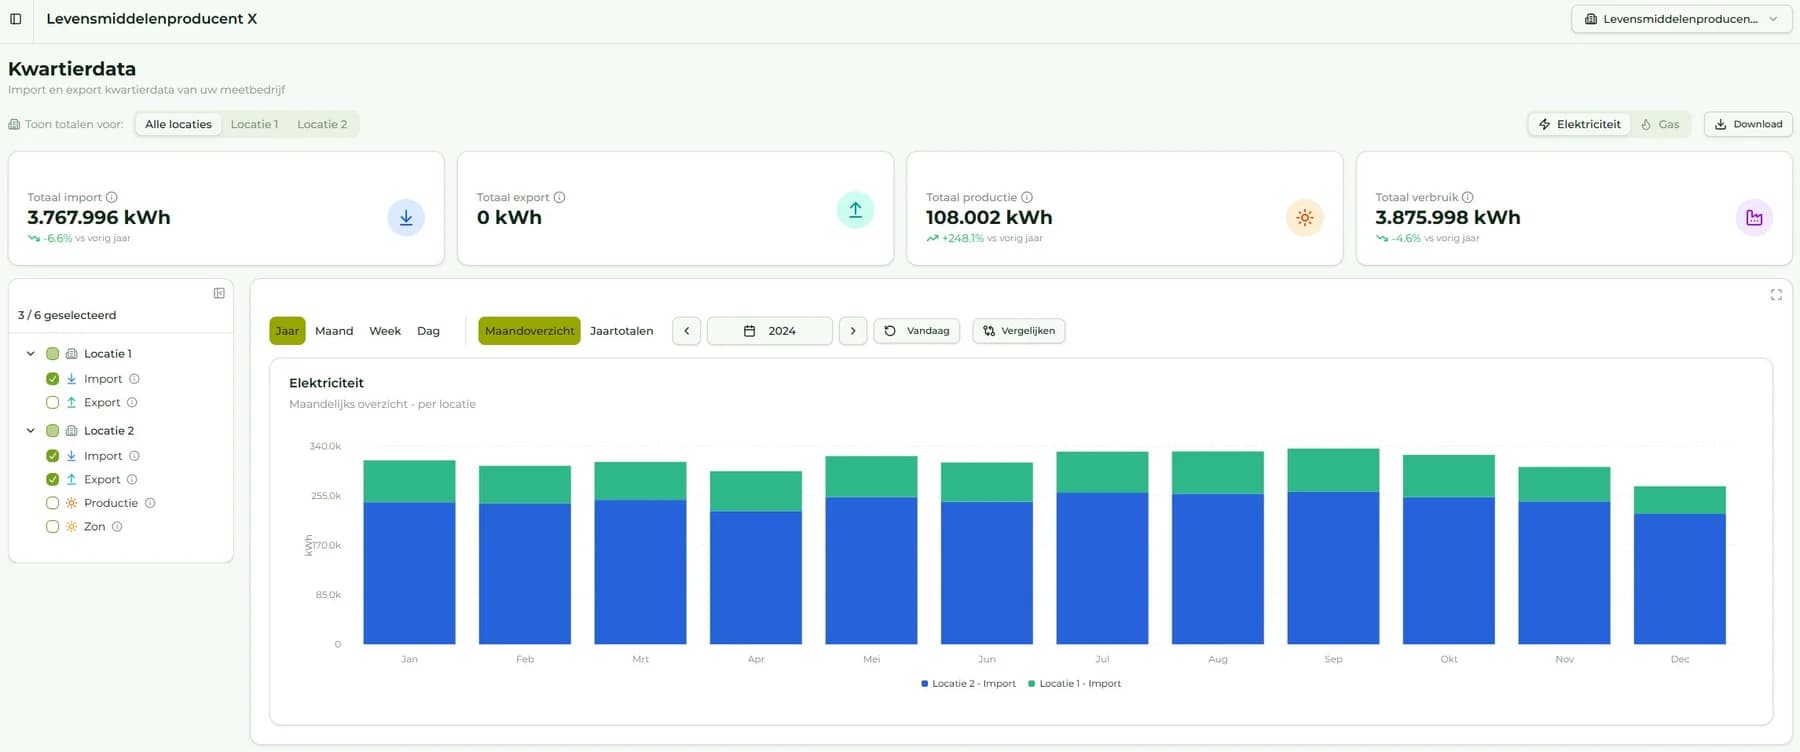Open the 2024 year date picker
Screen dimensions: 1800x752
pos(769,331)
